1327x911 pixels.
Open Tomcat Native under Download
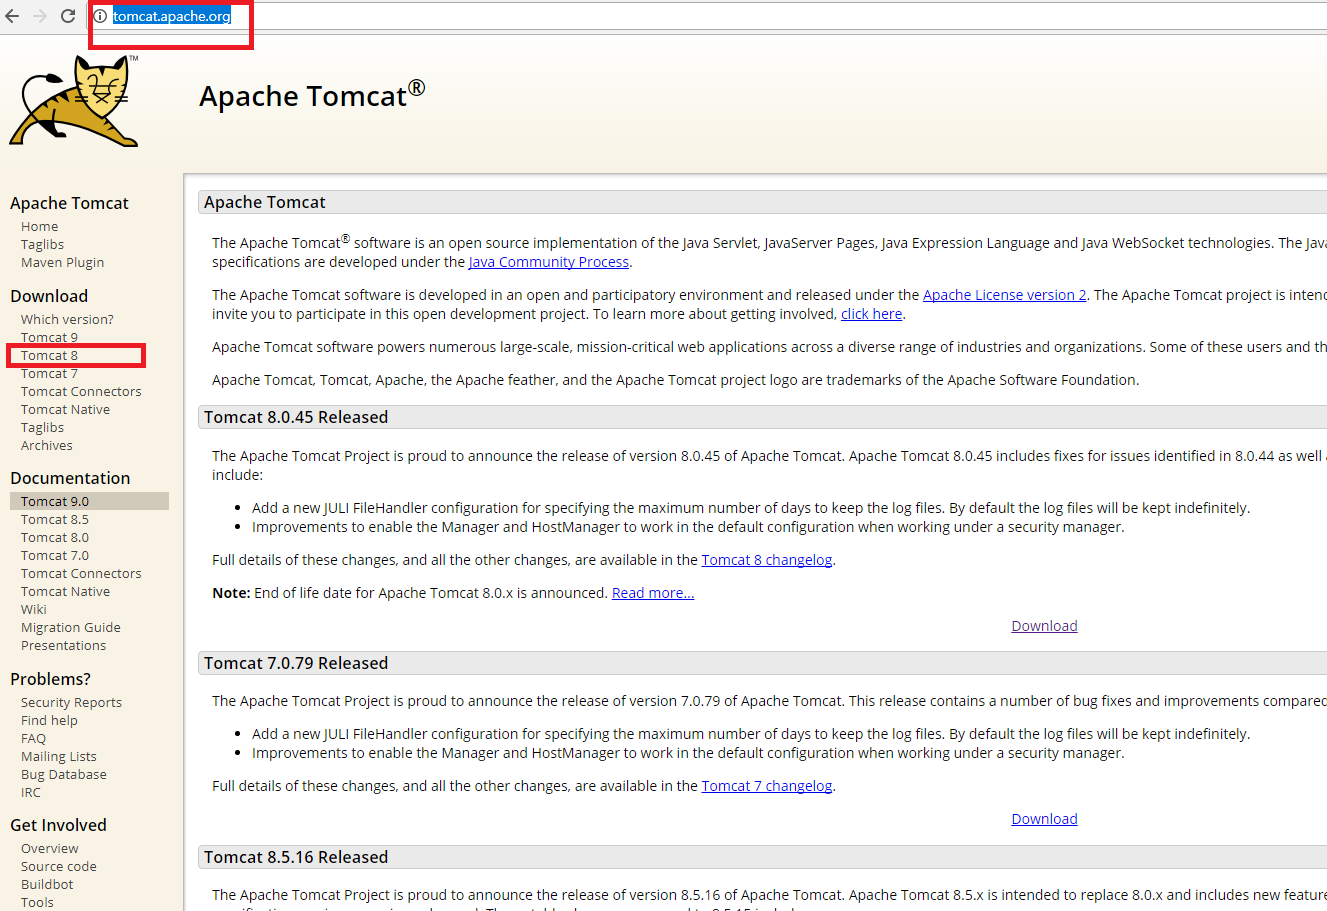pos(65,410)
